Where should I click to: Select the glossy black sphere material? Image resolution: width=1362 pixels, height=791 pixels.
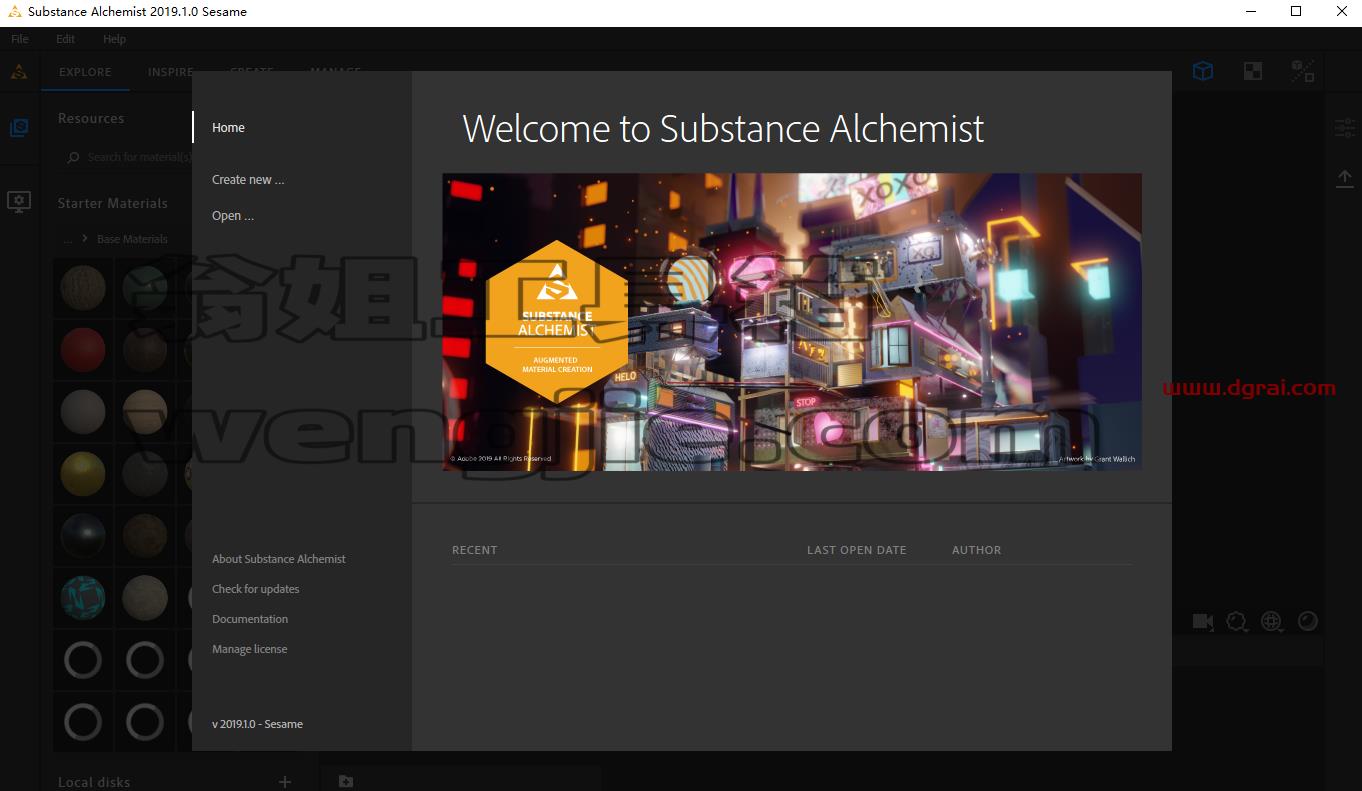coord(83,536)
